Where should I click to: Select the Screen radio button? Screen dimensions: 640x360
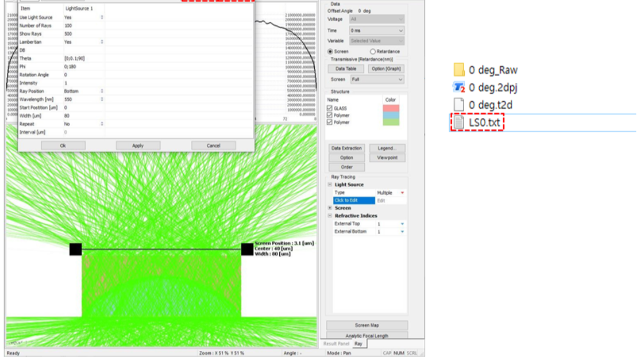330,51
